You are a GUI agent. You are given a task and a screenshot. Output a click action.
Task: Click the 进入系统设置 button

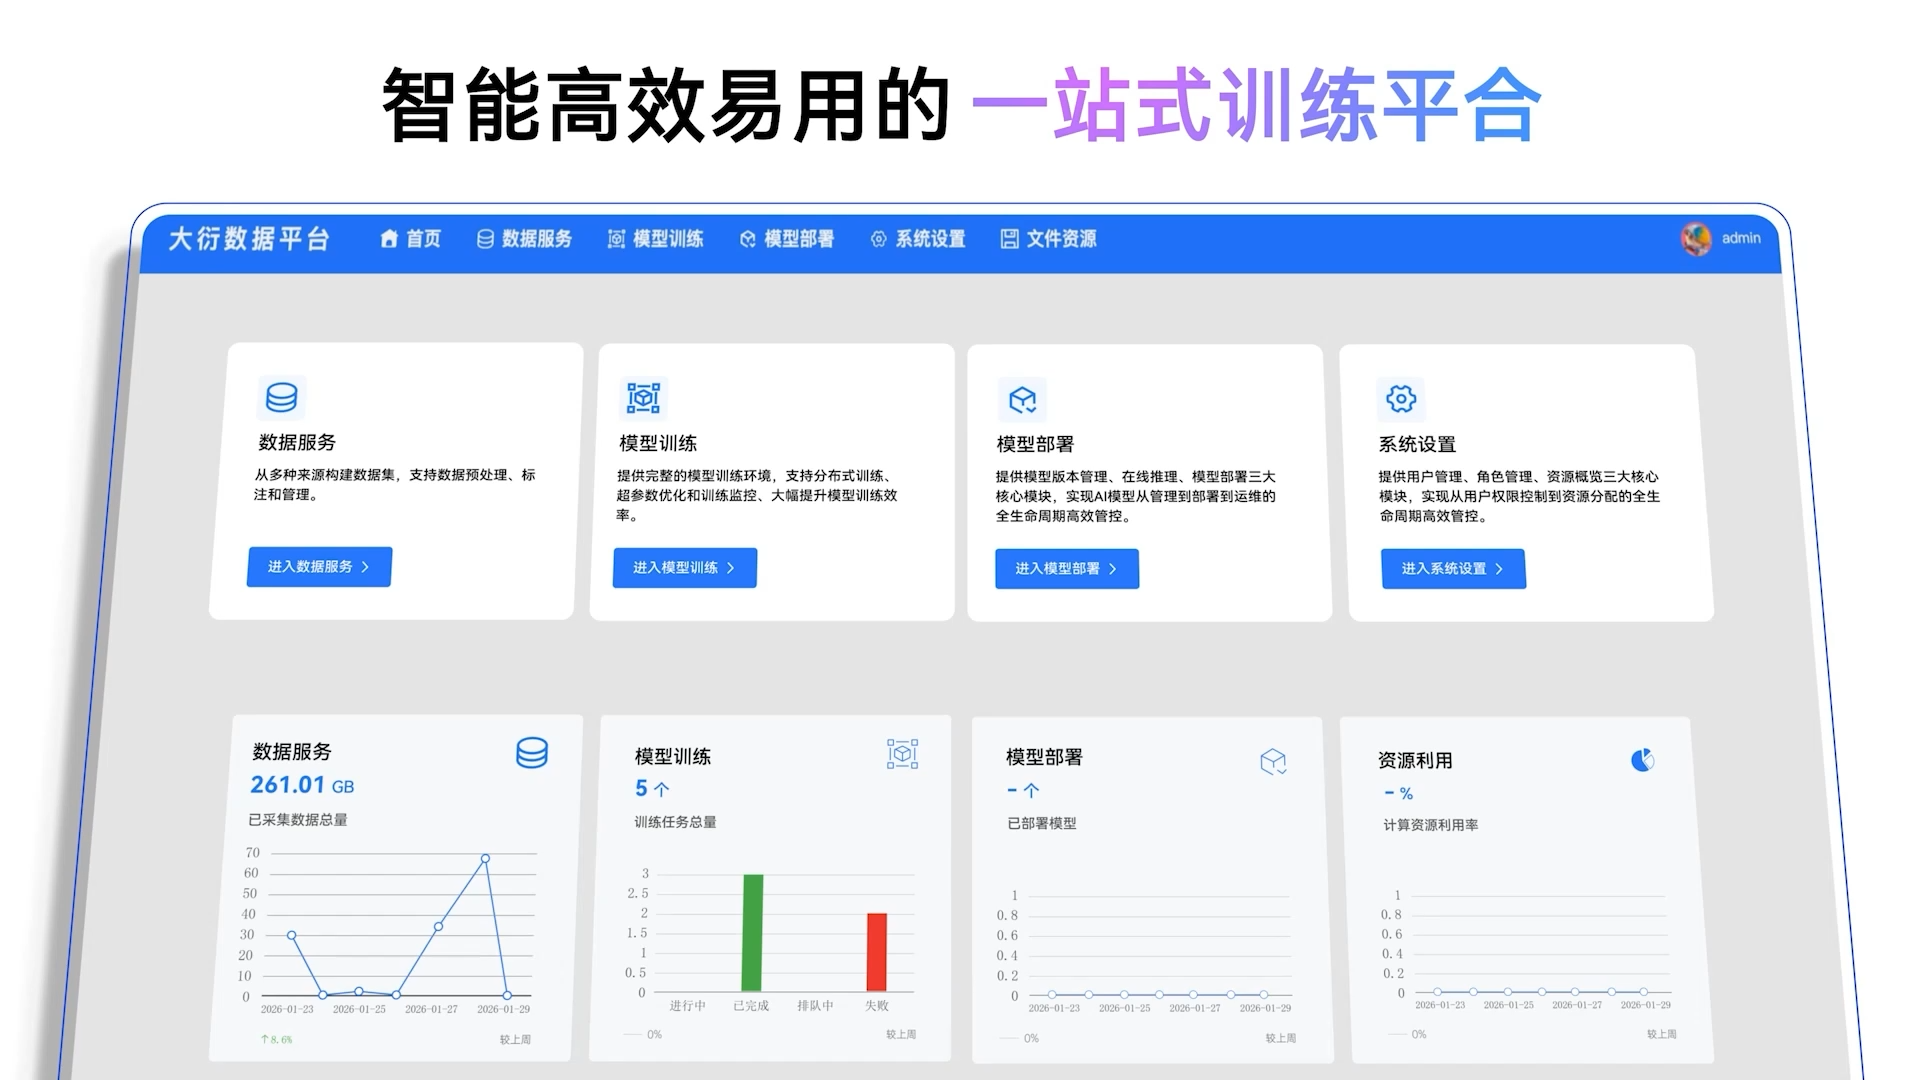[x=1453, y=569]
